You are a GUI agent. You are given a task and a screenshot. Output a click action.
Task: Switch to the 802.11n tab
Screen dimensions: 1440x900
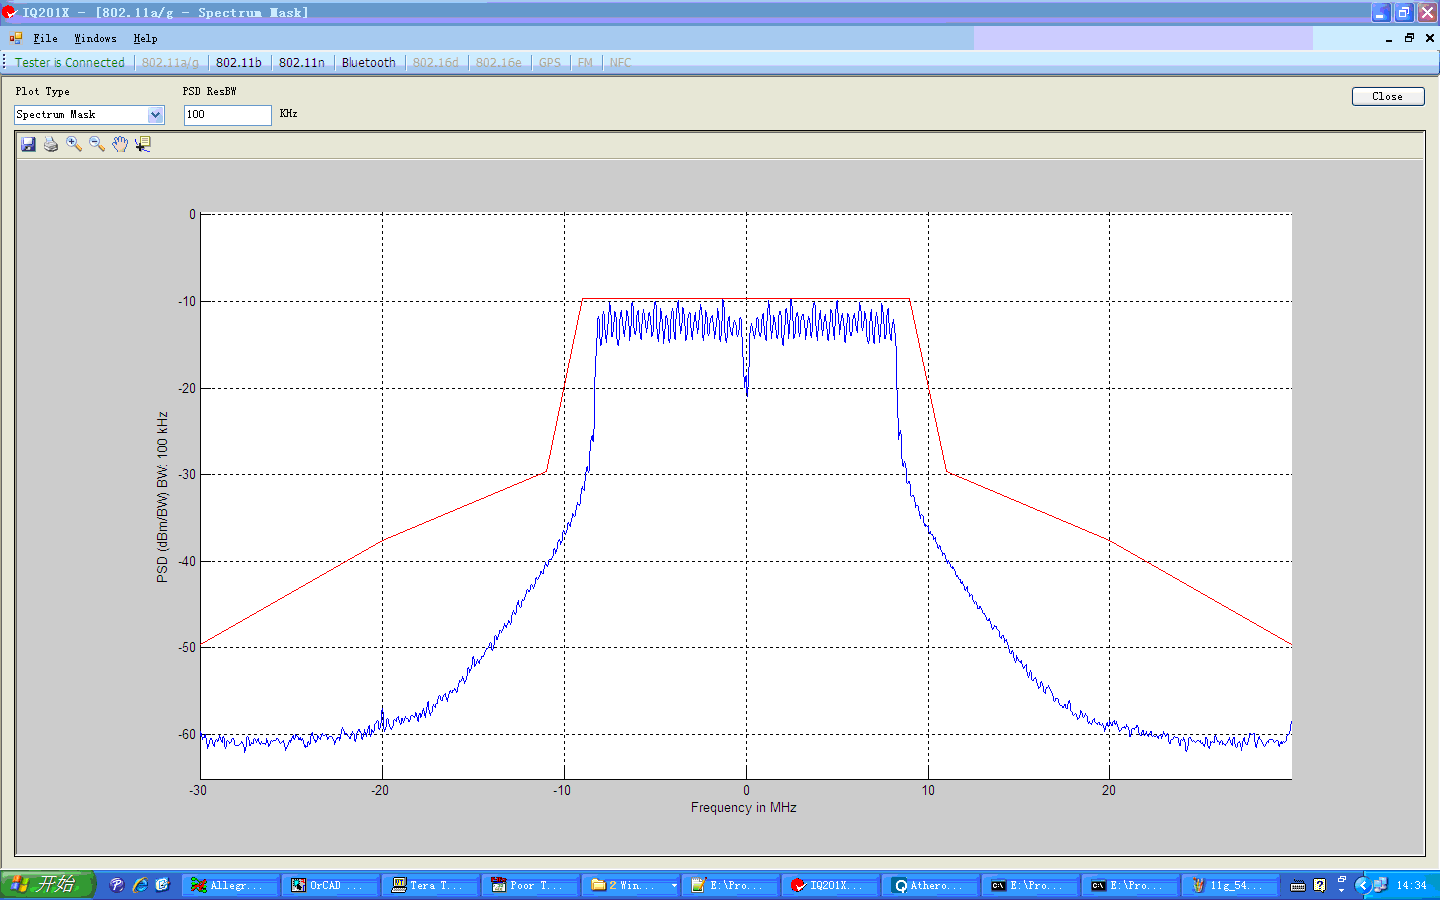point(302,62)
